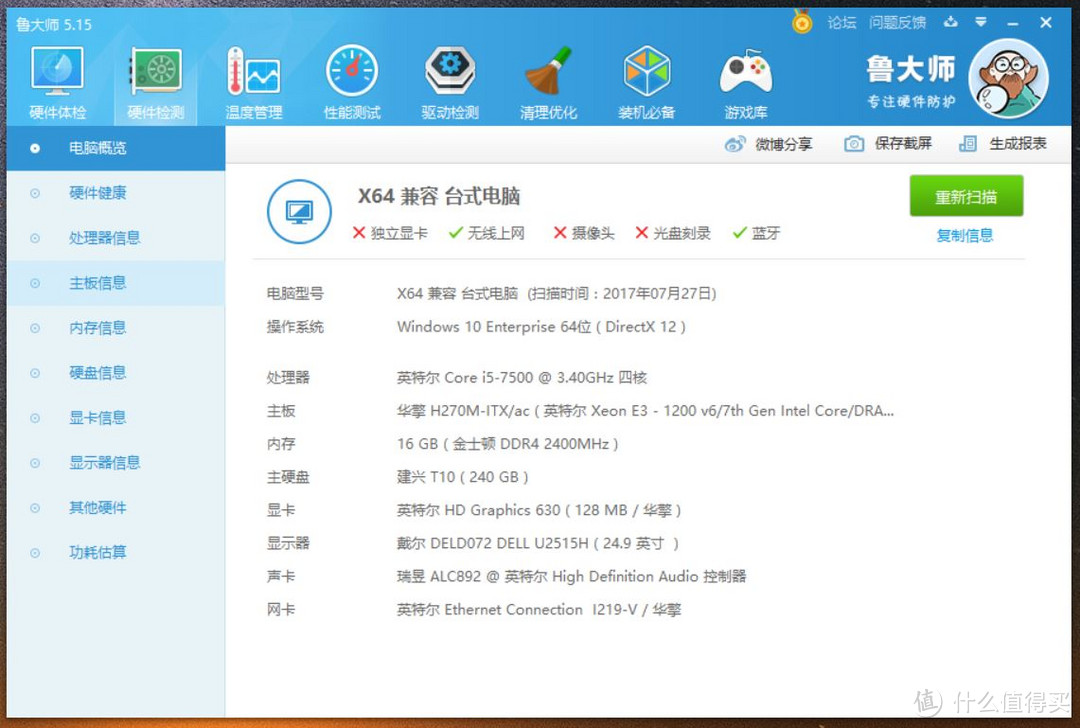Click 复制信息 copy info link
1080x728 pixels.
(x=964, y=236)
